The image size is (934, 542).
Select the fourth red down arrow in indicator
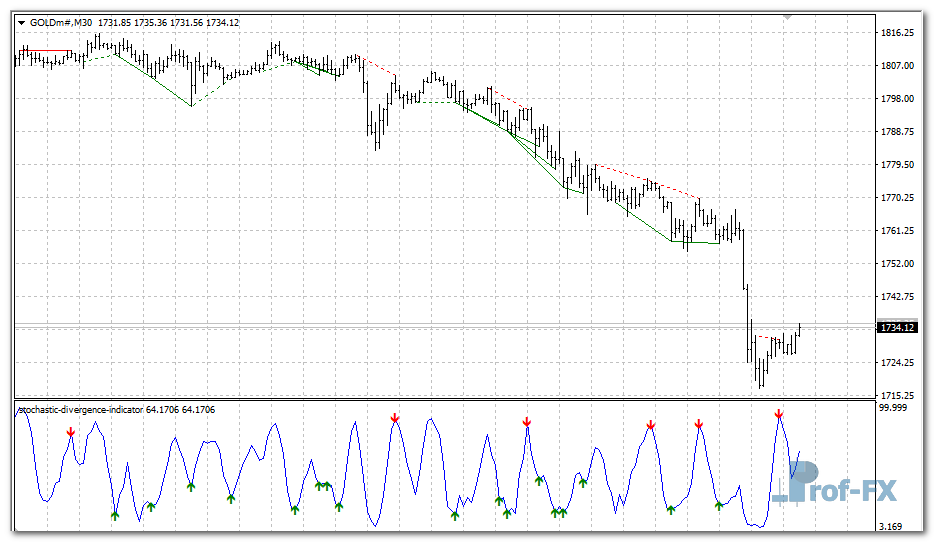click(651, 425)
